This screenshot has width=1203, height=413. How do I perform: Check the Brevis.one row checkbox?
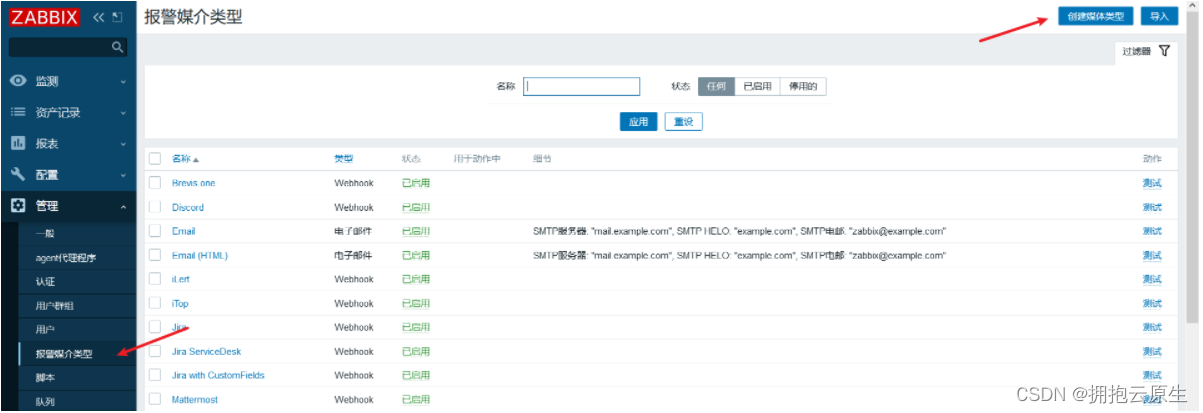(154, 183)
